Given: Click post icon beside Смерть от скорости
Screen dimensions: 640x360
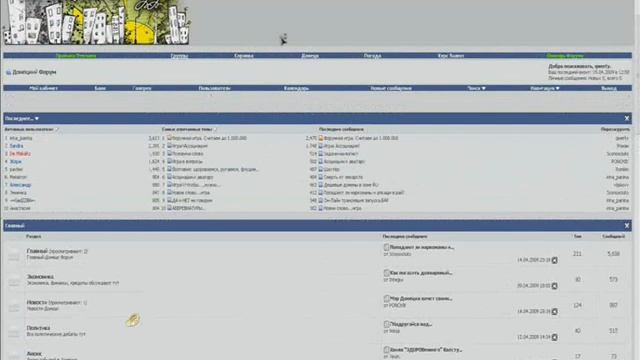Looking at the screenshot, I should click(x=321, y=177).
